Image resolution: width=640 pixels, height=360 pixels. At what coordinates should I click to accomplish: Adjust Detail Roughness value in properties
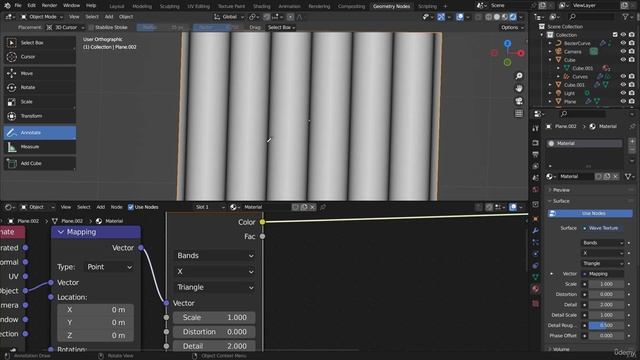pyautogui.click(x=606, y=326)
